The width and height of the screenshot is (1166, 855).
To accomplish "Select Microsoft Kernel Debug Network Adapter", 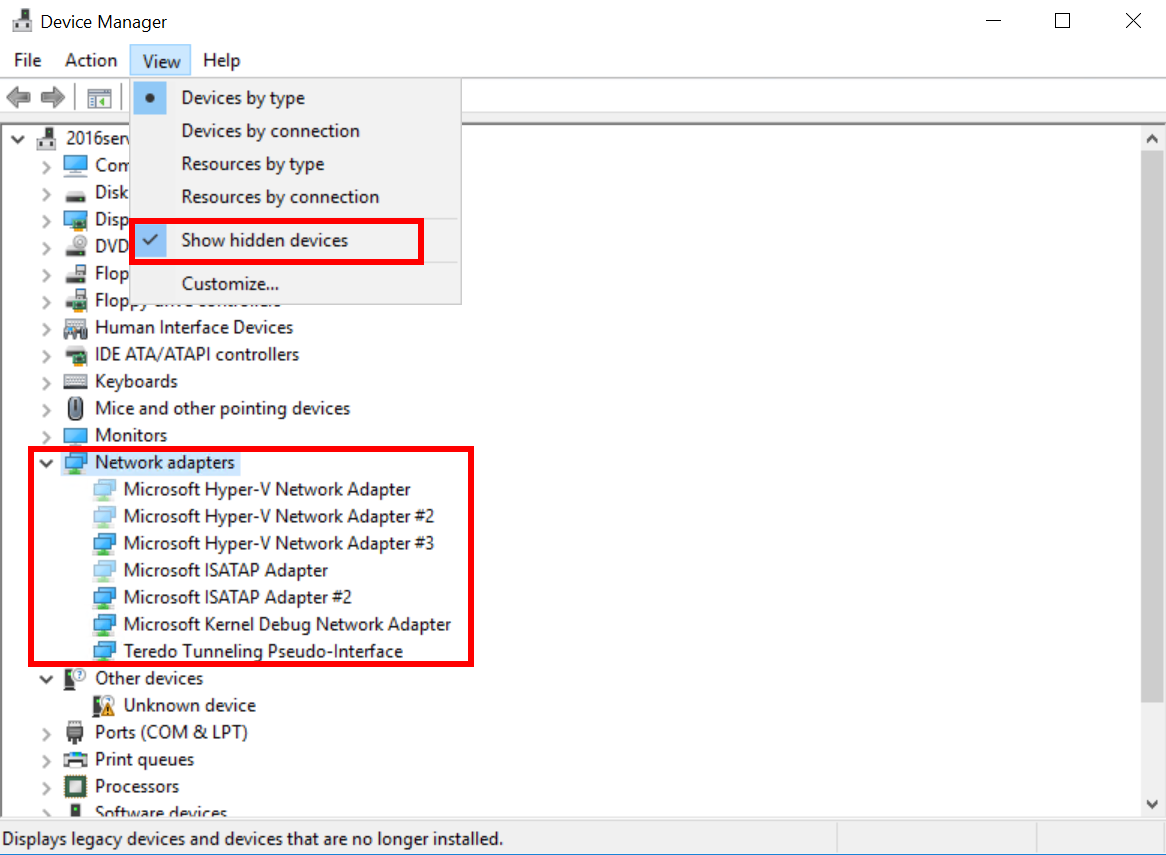I will (x=287, y=625).
